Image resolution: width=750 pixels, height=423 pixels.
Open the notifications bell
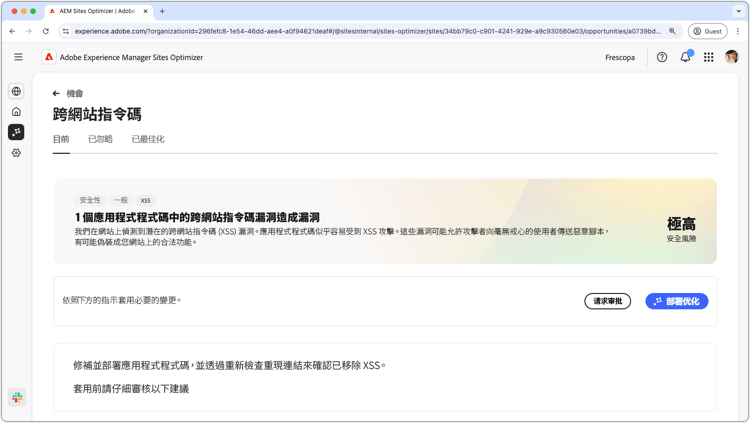click(685, 57)
